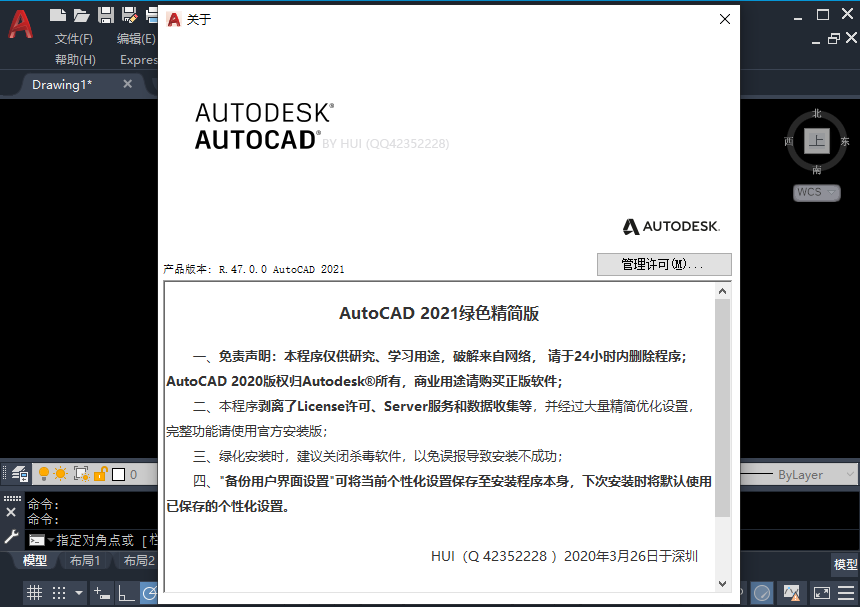The image size is (860, 607).
Task: Close the command line window with X
Action: tap(11, 512)
